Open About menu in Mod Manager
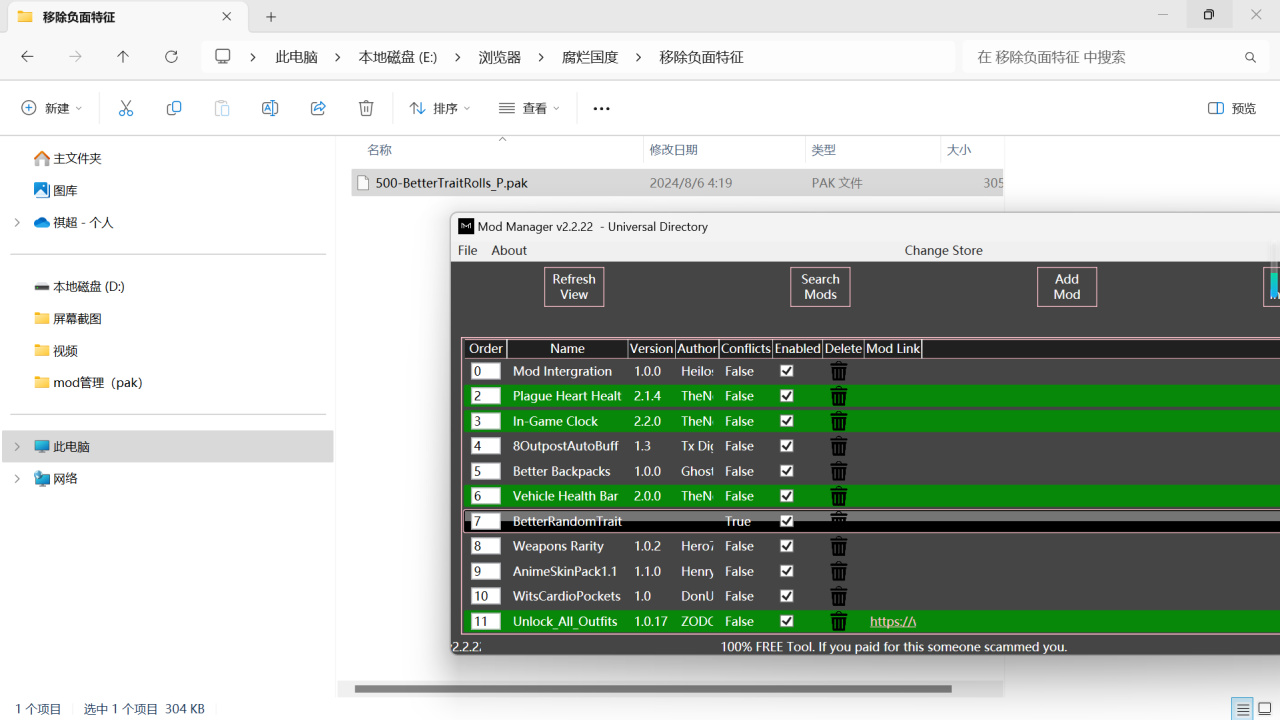1280x720 pixels. pyautogui.click(x=509, y=250)
